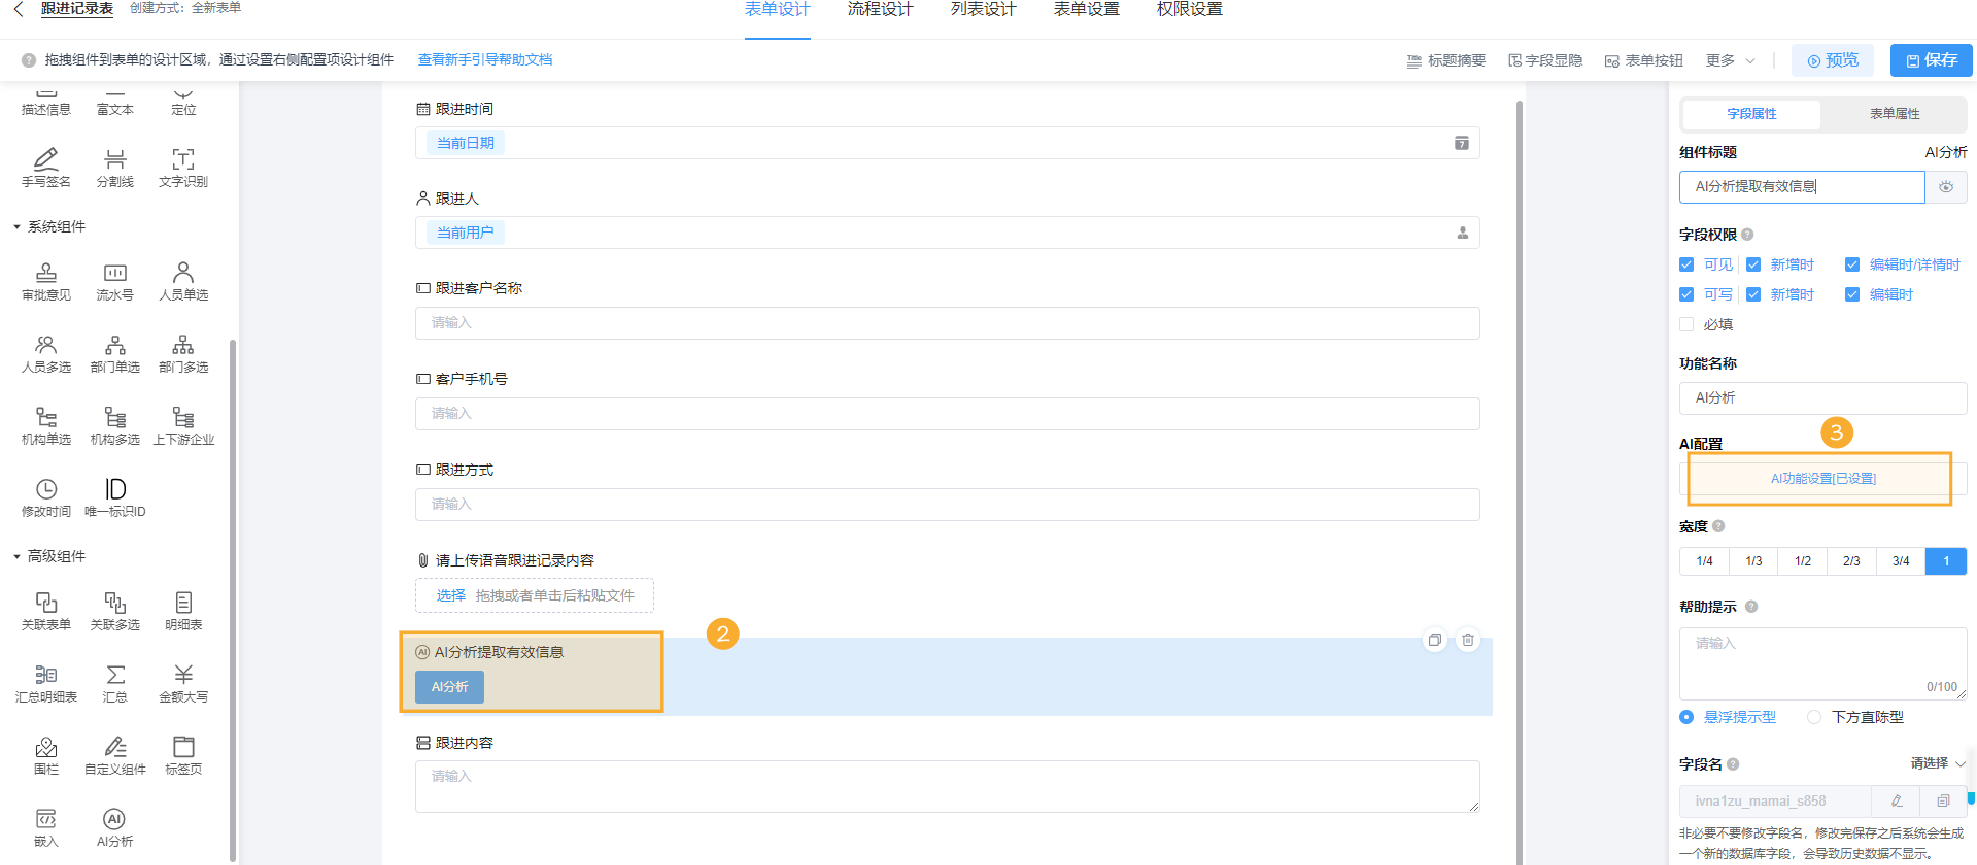Image resolution: width=1977 pixels, height=865 pixels.
Task: Toggle 新增时 checkbox in 可见 row
Action: pos(1753,265)
